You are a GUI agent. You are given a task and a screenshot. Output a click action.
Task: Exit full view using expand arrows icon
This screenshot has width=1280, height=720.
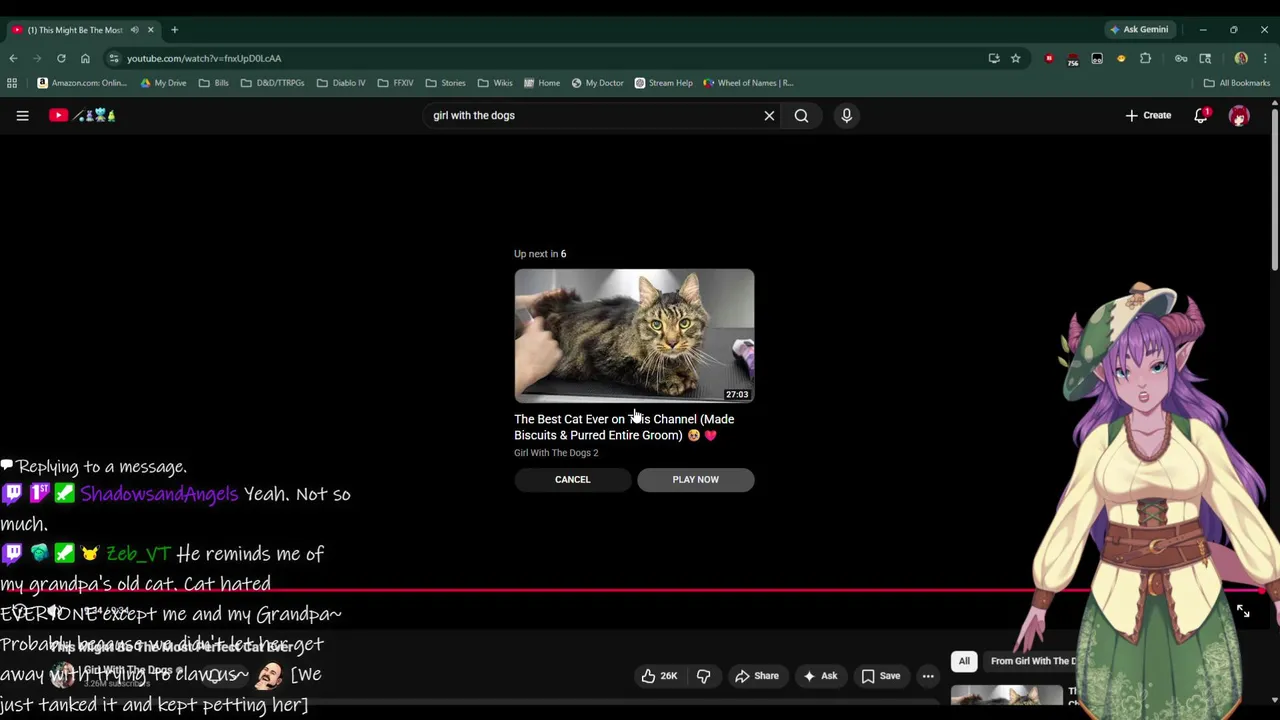pos(1243,612)
